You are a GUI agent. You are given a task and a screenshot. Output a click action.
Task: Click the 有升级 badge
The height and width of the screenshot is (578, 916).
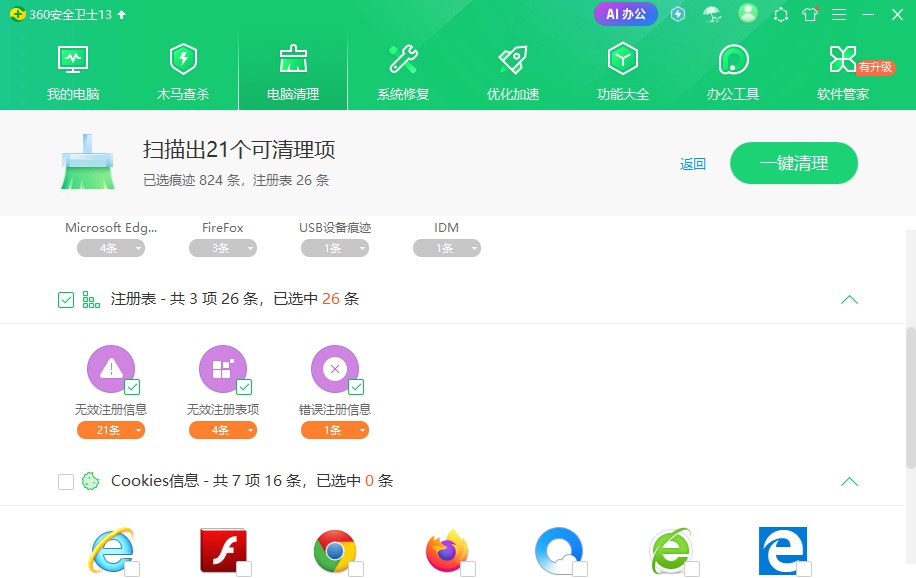(x=875, y=67)
